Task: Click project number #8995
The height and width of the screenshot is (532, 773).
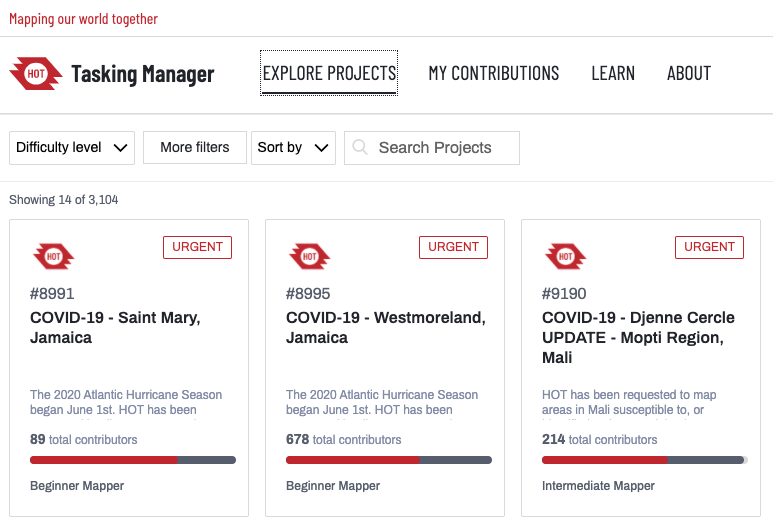Action: click(308, 294)
